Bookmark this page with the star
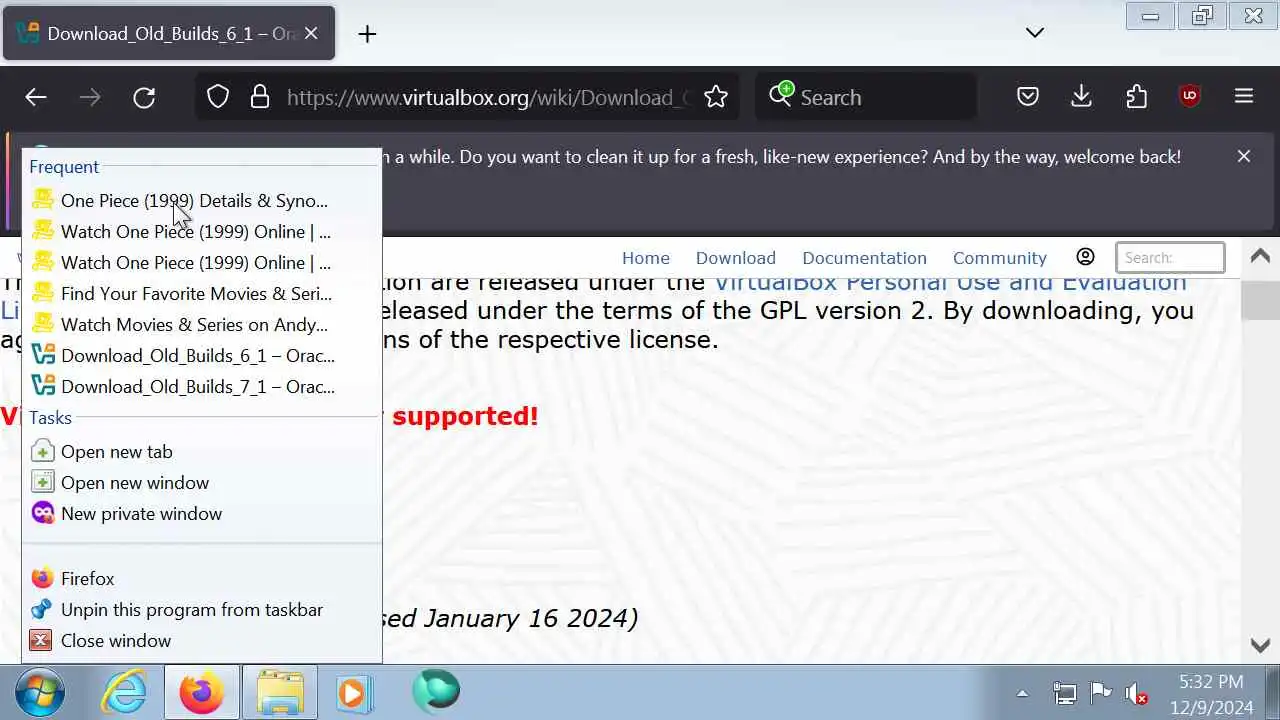 point(716,97)
